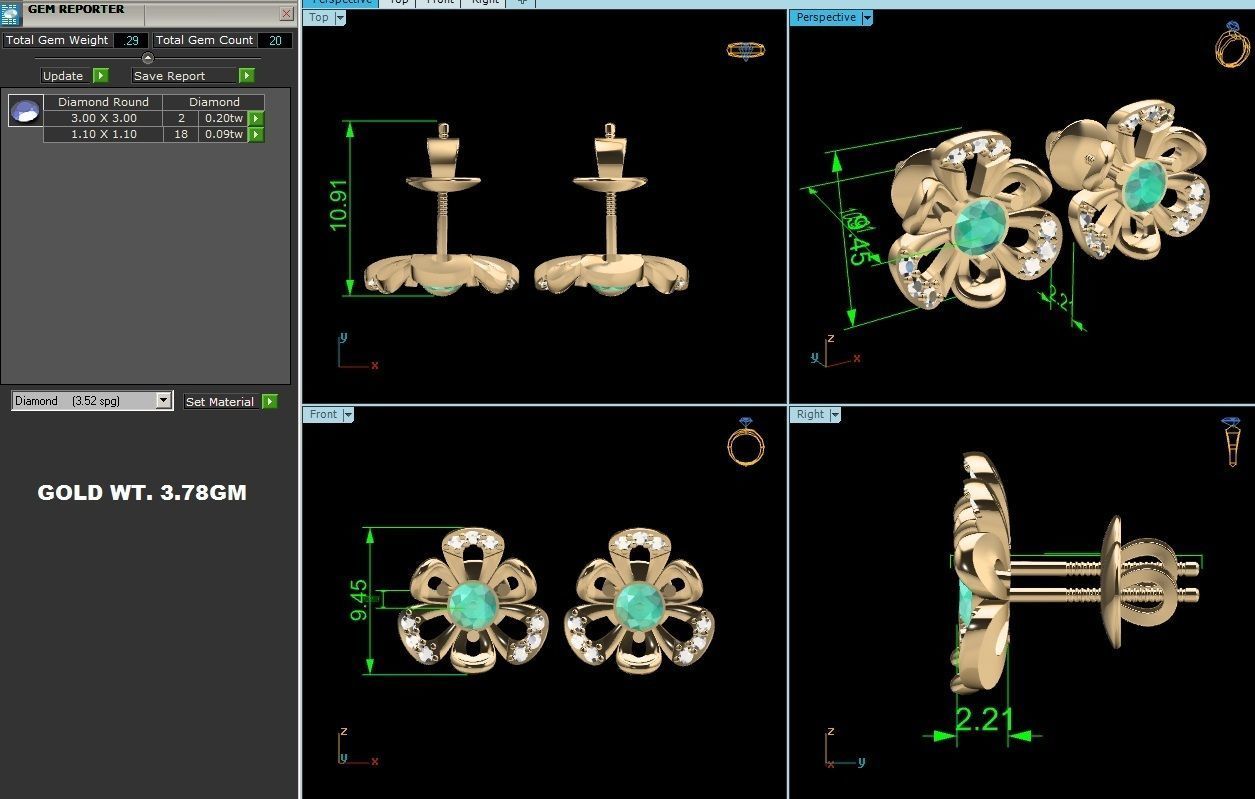The width and height of the screenshot is (1255, 799).
Task: Select the 9.45 dimension in Front viewport
Action: [x=358, y=599]
